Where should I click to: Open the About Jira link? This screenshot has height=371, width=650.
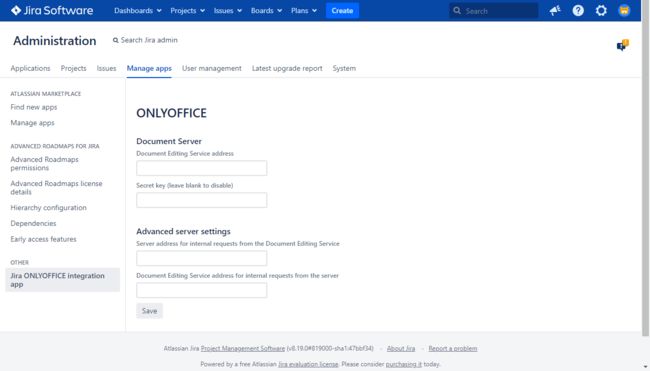tap(401, 349)
